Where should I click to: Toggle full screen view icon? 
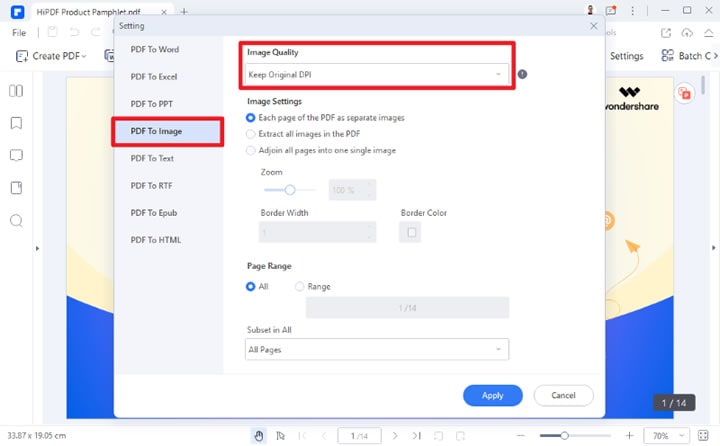pos(703,435)
